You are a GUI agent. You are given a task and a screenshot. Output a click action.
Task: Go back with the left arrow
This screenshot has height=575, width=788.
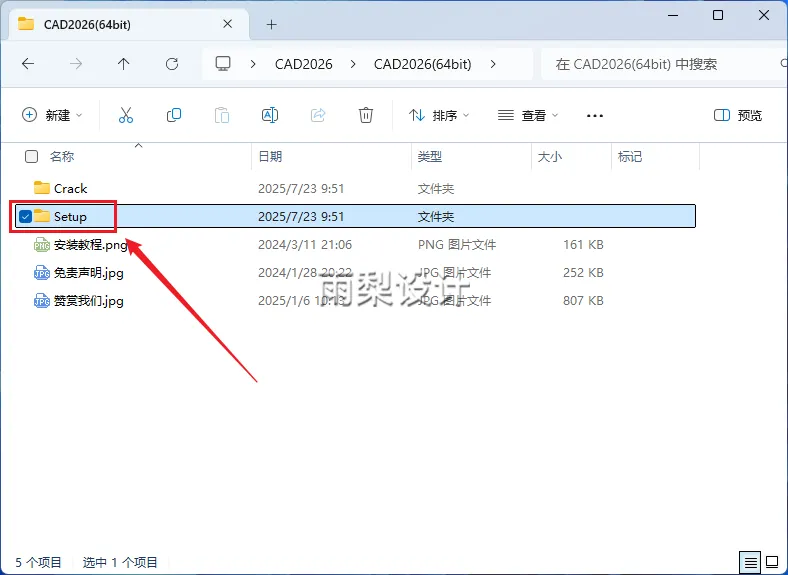click(x=28, y=64)
